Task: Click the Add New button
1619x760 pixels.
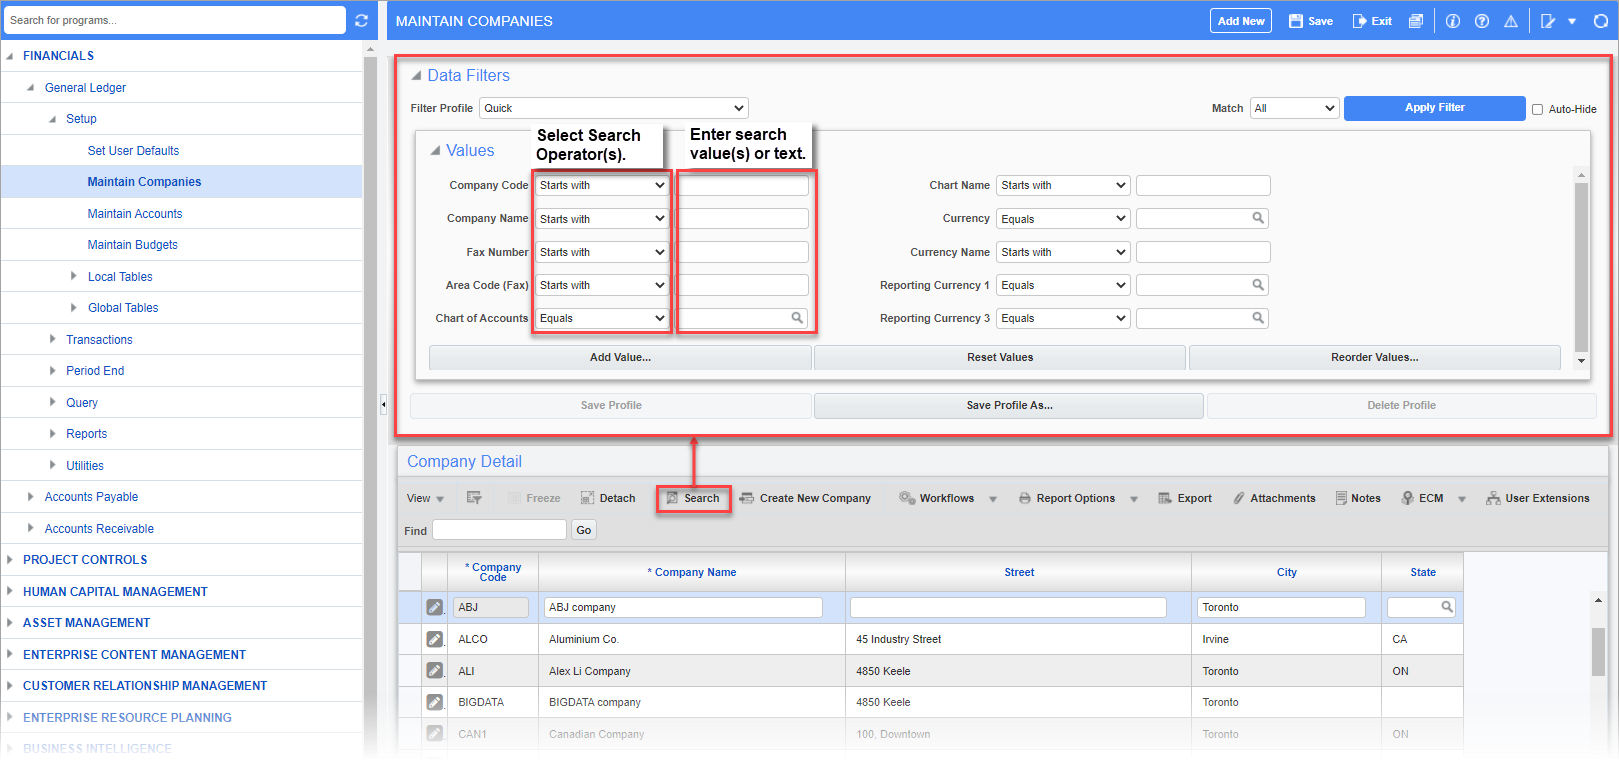Action: click(1241, 21)
